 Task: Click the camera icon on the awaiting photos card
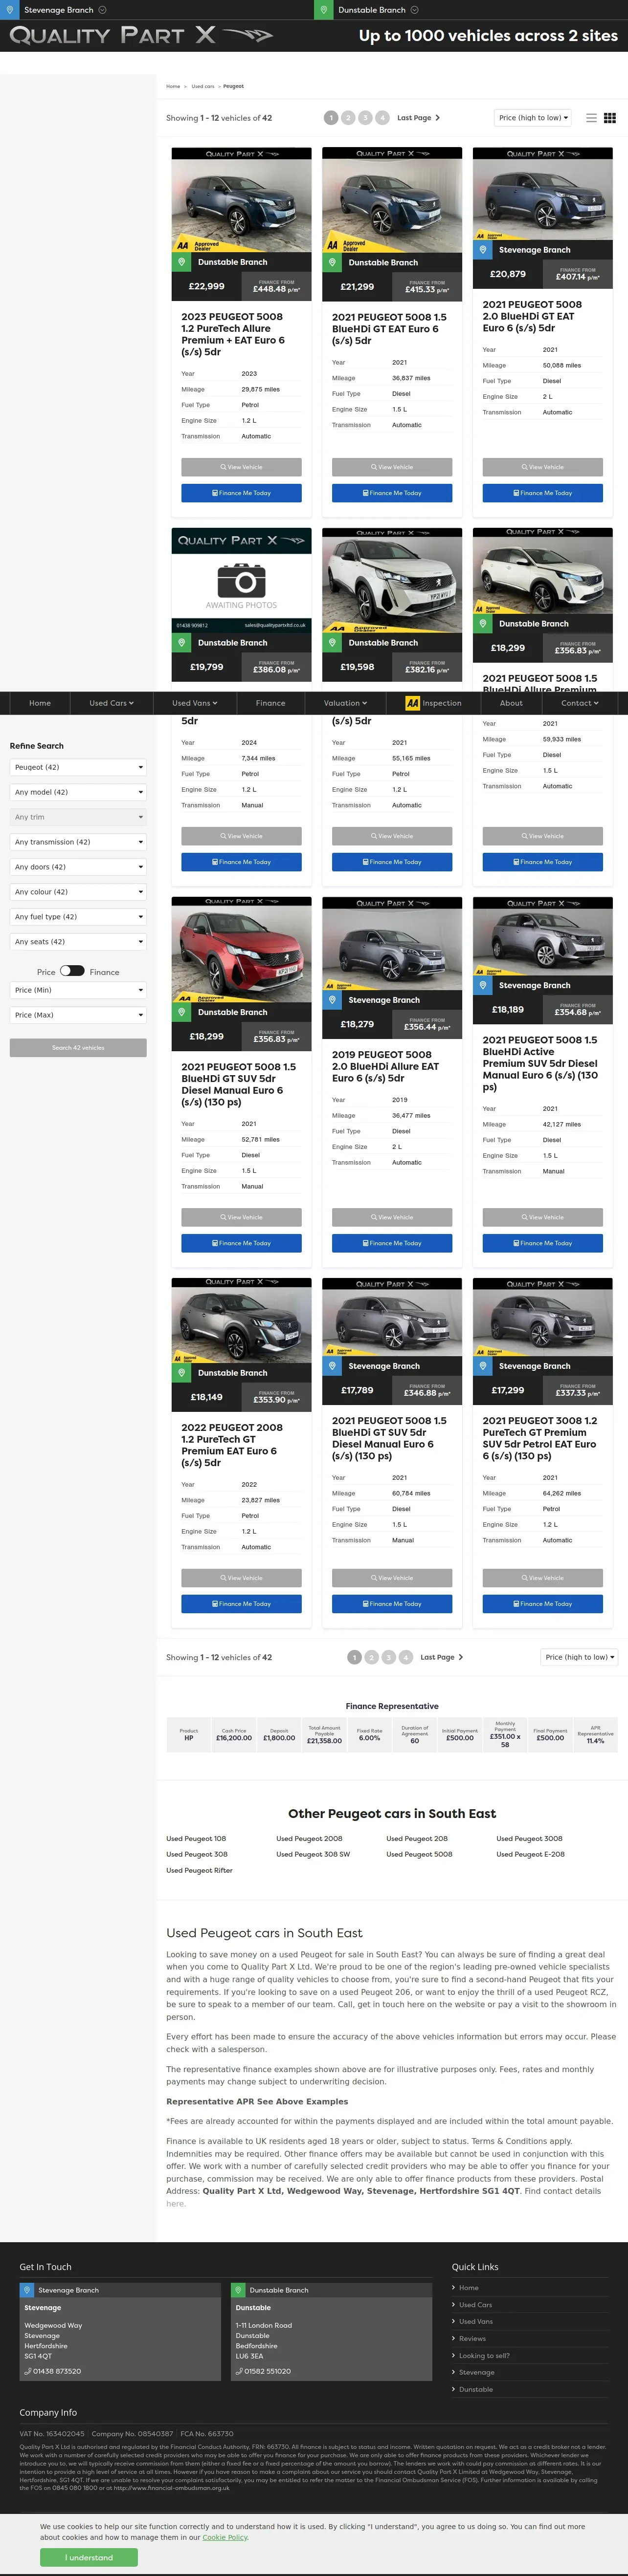[x=241, y=581]
